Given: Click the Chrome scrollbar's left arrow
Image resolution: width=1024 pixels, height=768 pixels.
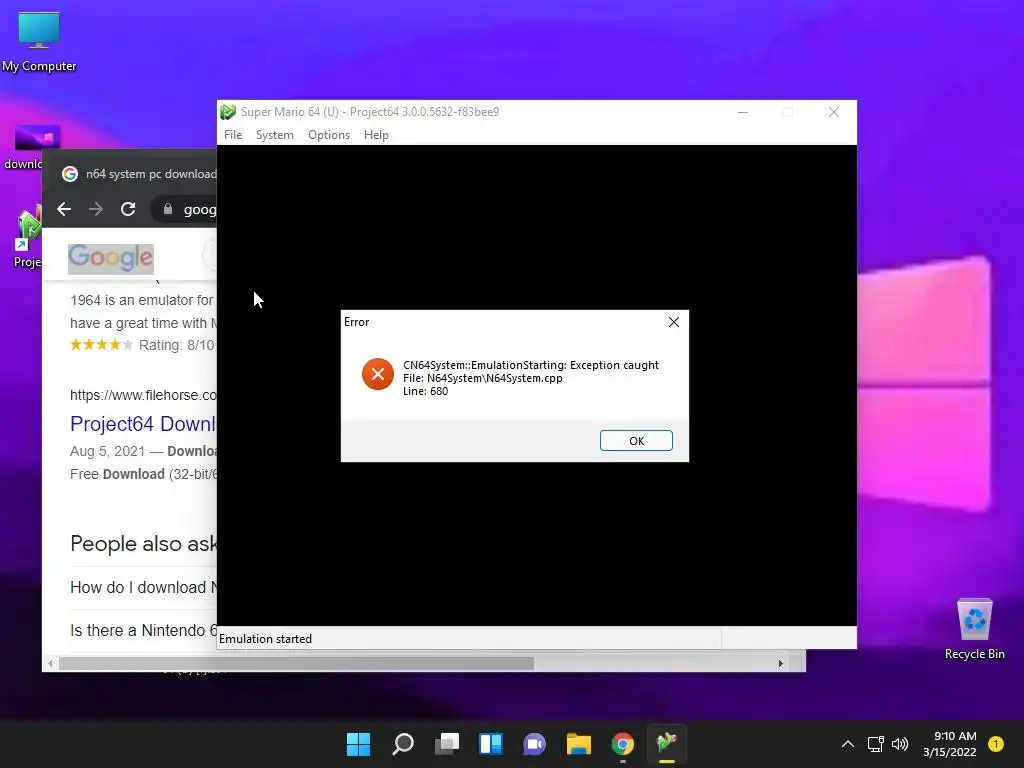Looking at the screenshot, I should click(50, 664).
